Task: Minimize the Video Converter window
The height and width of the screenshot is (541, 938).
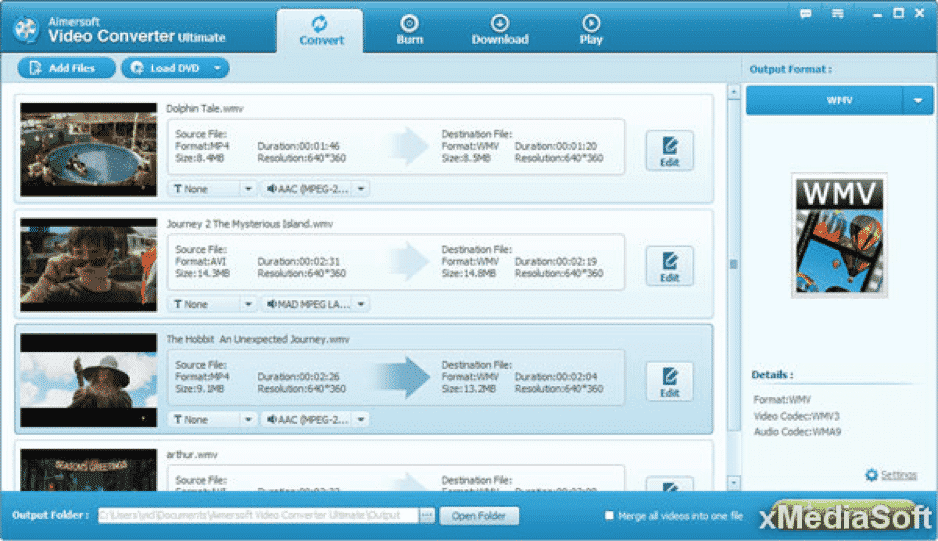Action: tap(877, 14)
